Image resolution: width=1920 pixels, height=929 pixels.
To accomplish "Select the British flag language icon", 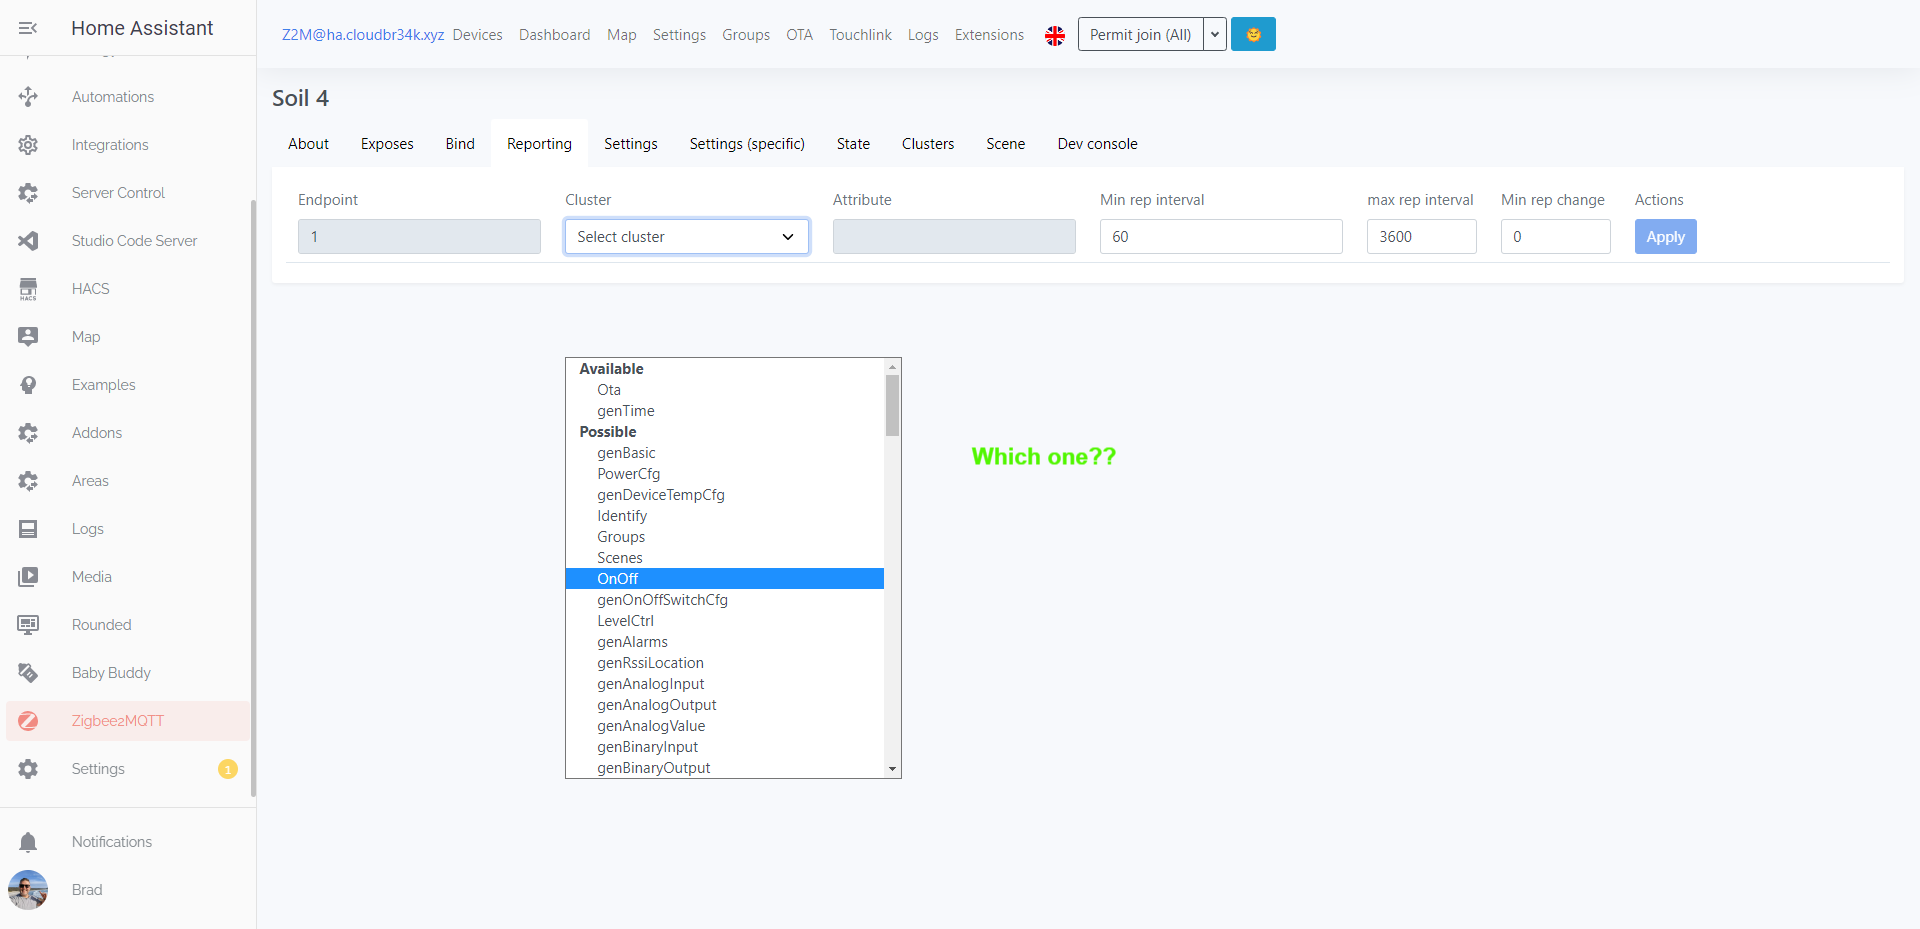I will [x=1055, y=34].
